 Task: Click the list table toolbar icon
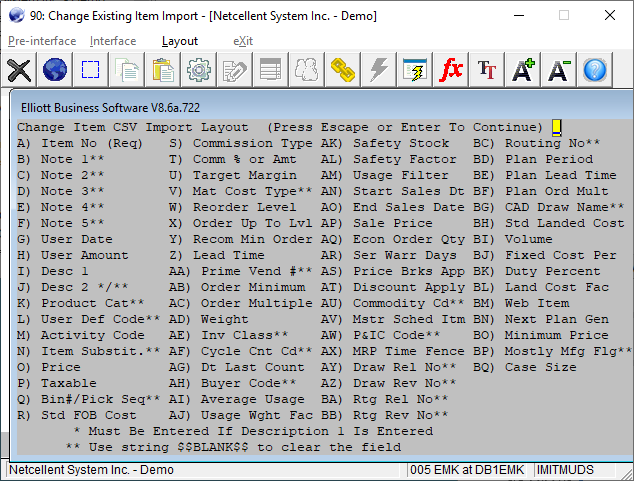pos(271,70)
